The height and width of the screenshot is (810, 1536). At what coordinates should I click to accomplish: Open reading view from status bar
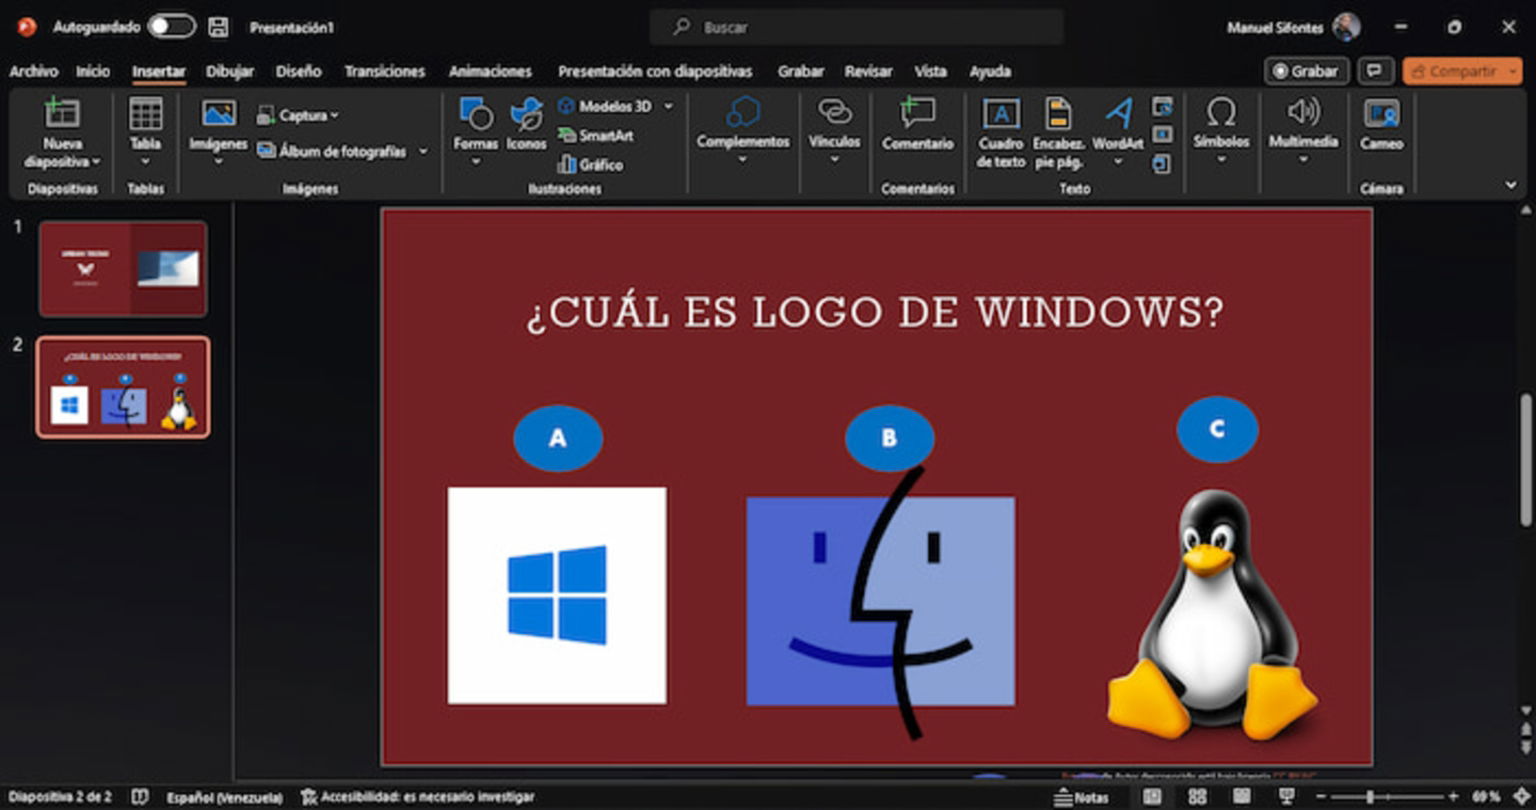tap(1241, 797)
